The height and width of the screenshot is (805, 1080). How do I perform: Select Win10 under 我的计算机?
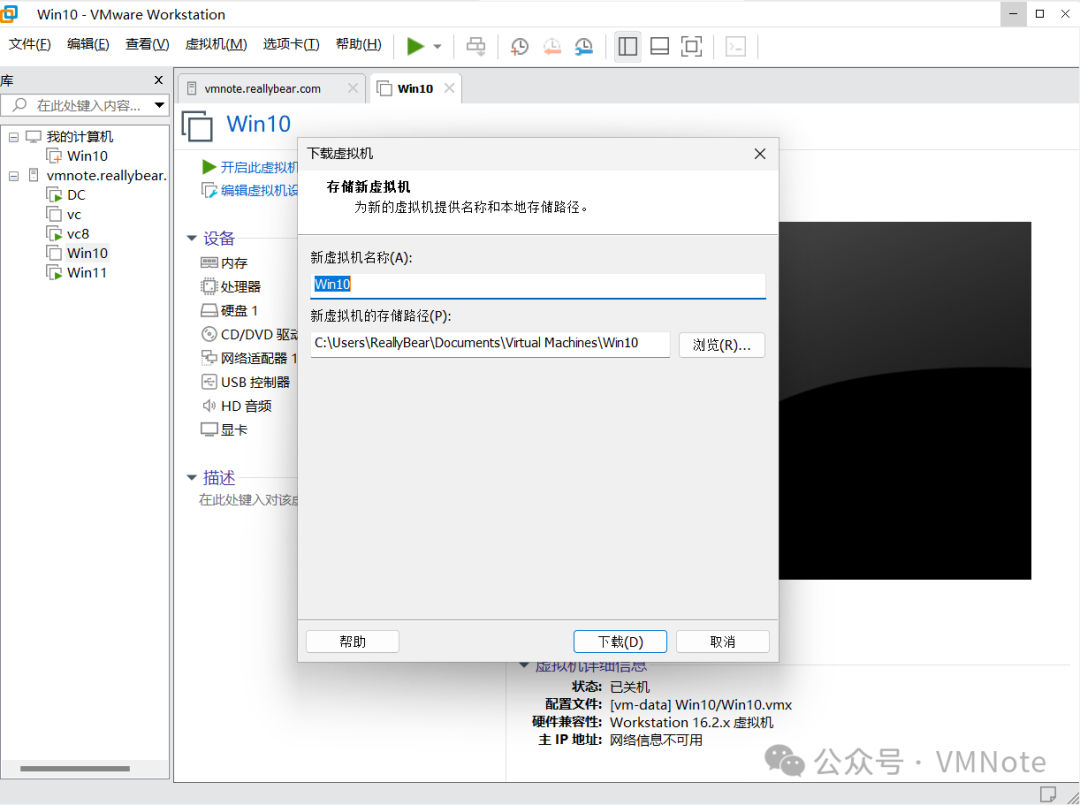pyautogui.click(x=87, y=156)
